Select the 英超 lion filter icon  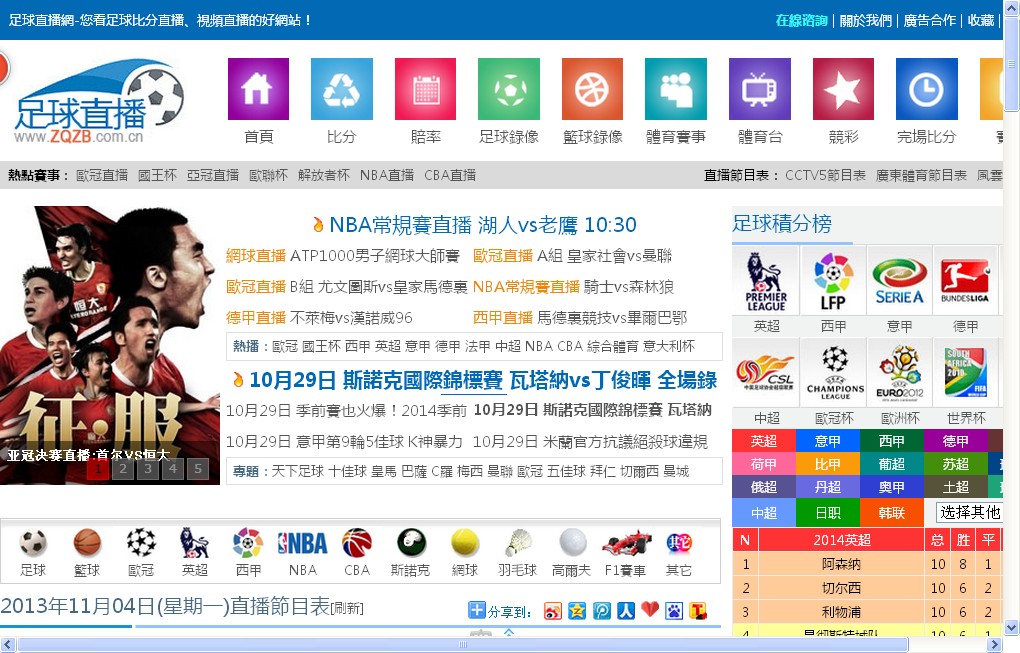(195, 543)
